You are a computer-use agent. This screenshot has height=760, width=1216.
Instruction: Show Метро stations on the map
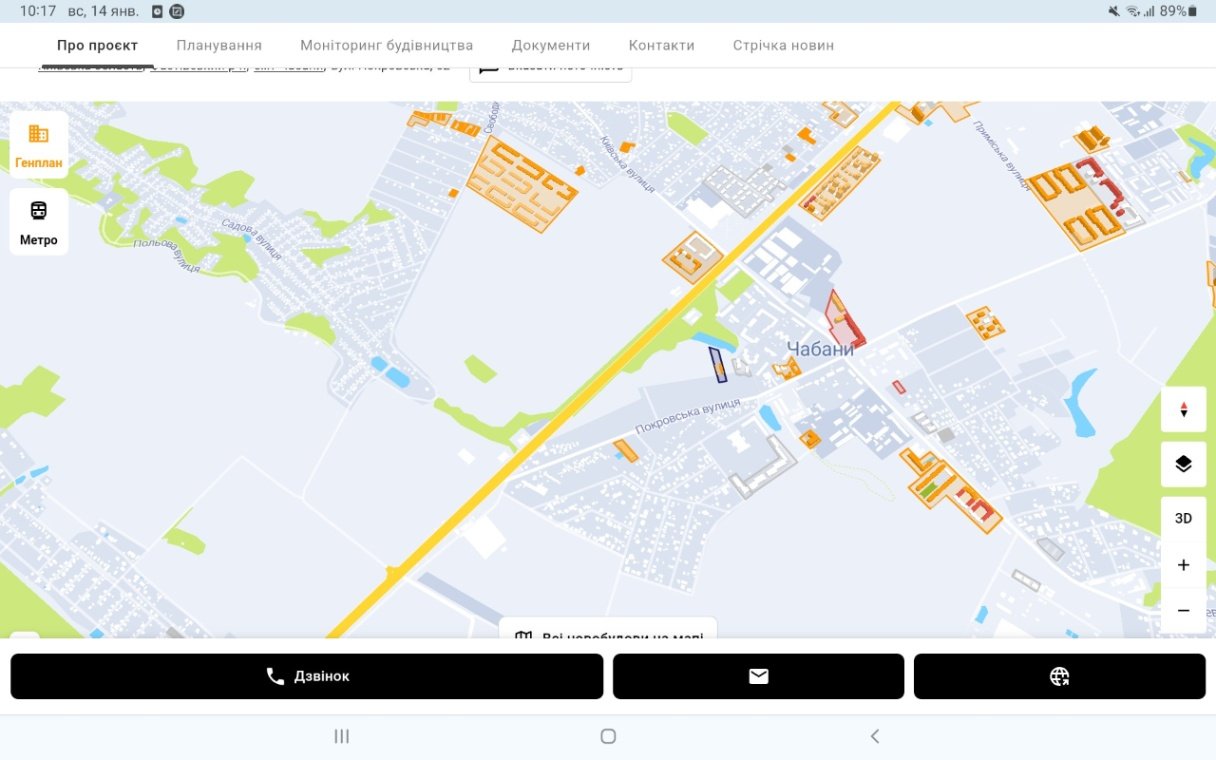point(39,222)
